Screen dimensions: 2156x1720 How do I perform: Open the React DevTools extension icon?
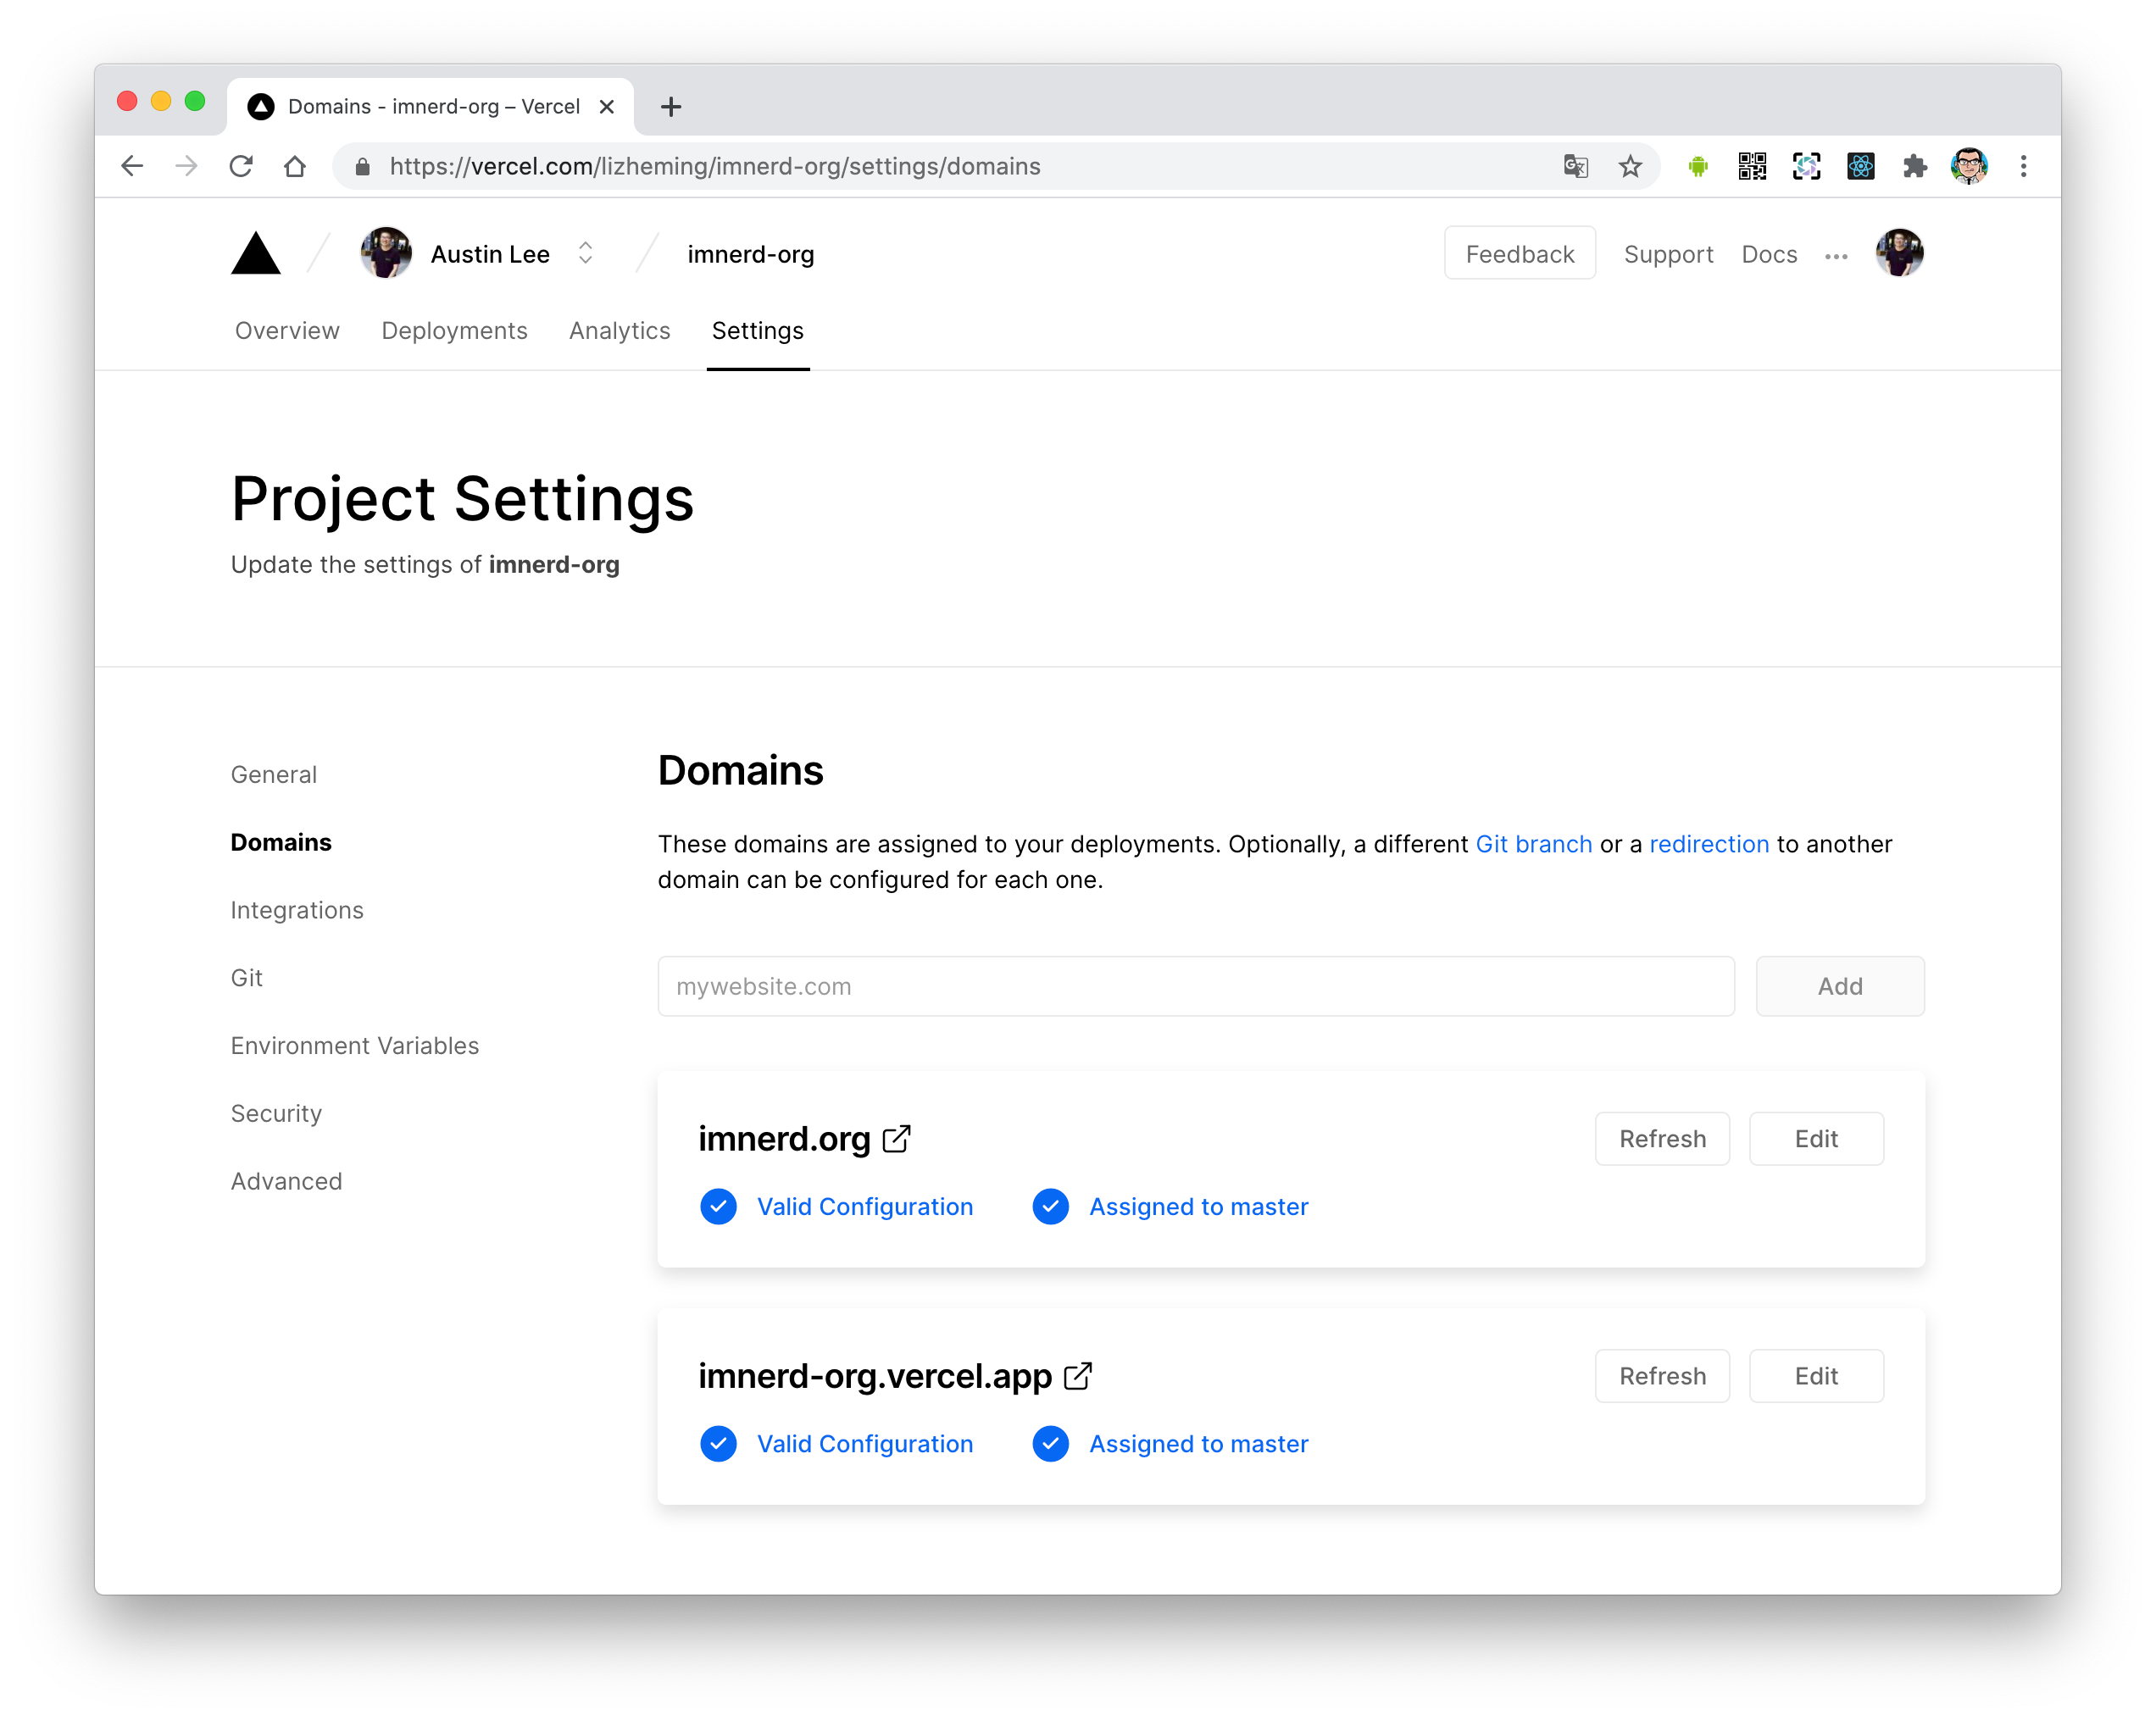(1860, 166)
